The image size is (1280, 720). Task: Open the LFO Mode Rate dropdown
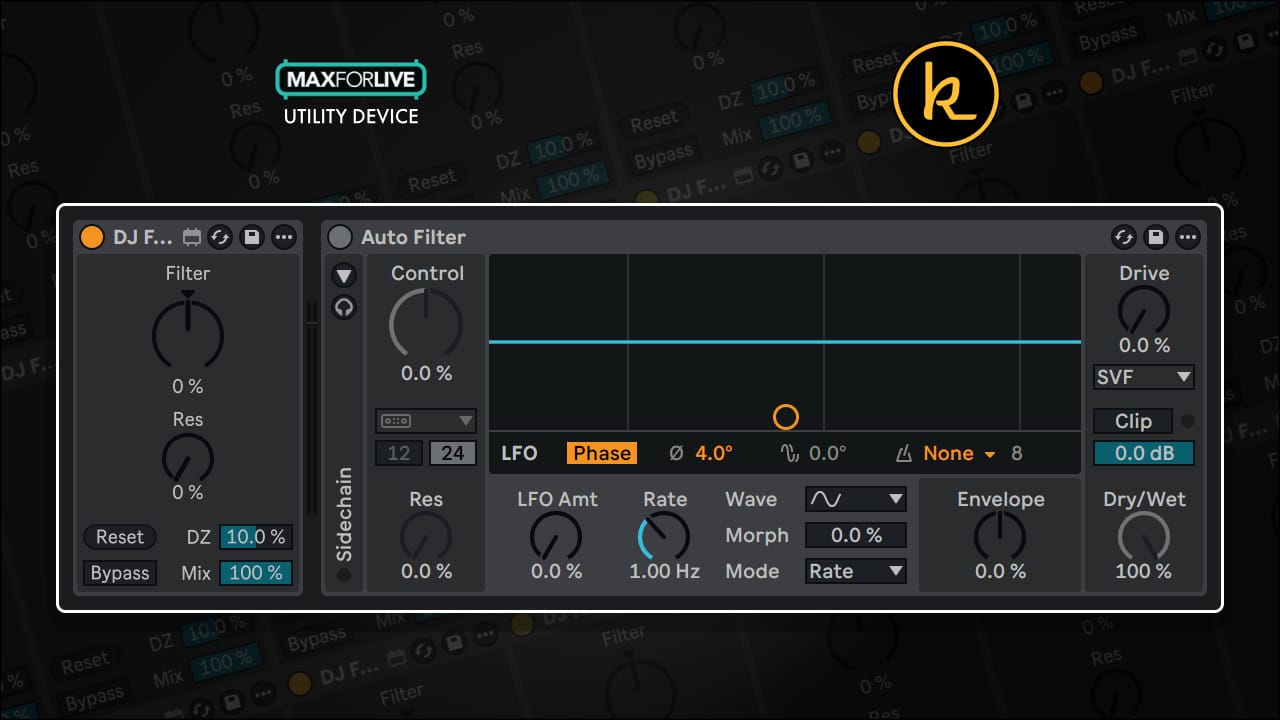tap(856, 571)
